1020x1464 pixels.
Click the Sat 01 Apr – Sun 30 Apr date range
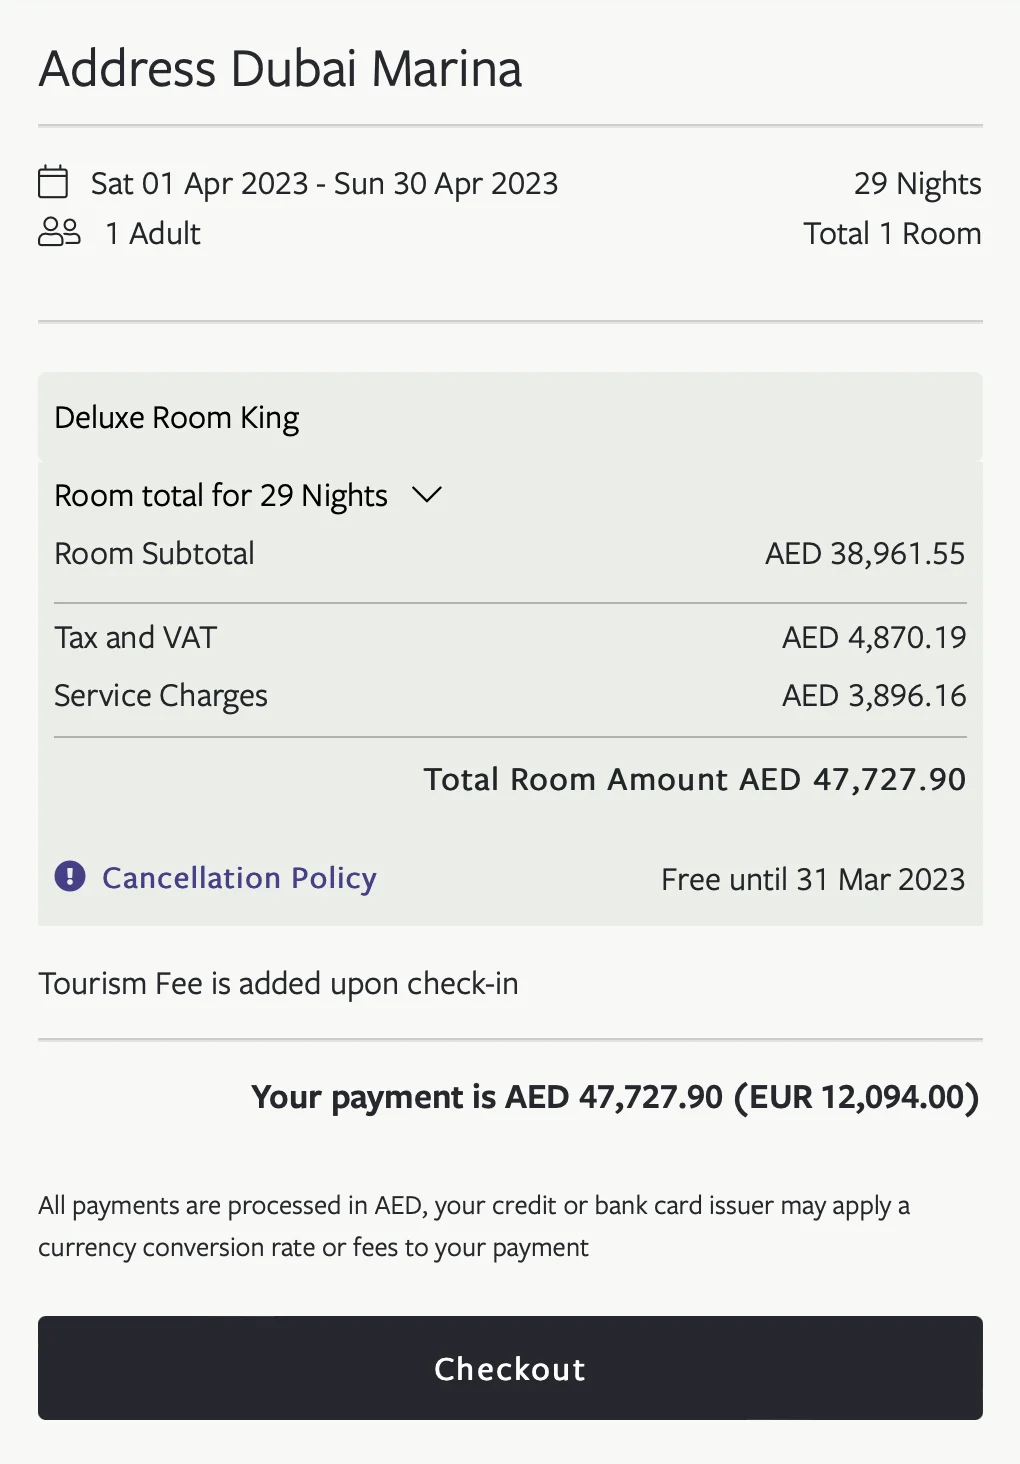point(324,184)
